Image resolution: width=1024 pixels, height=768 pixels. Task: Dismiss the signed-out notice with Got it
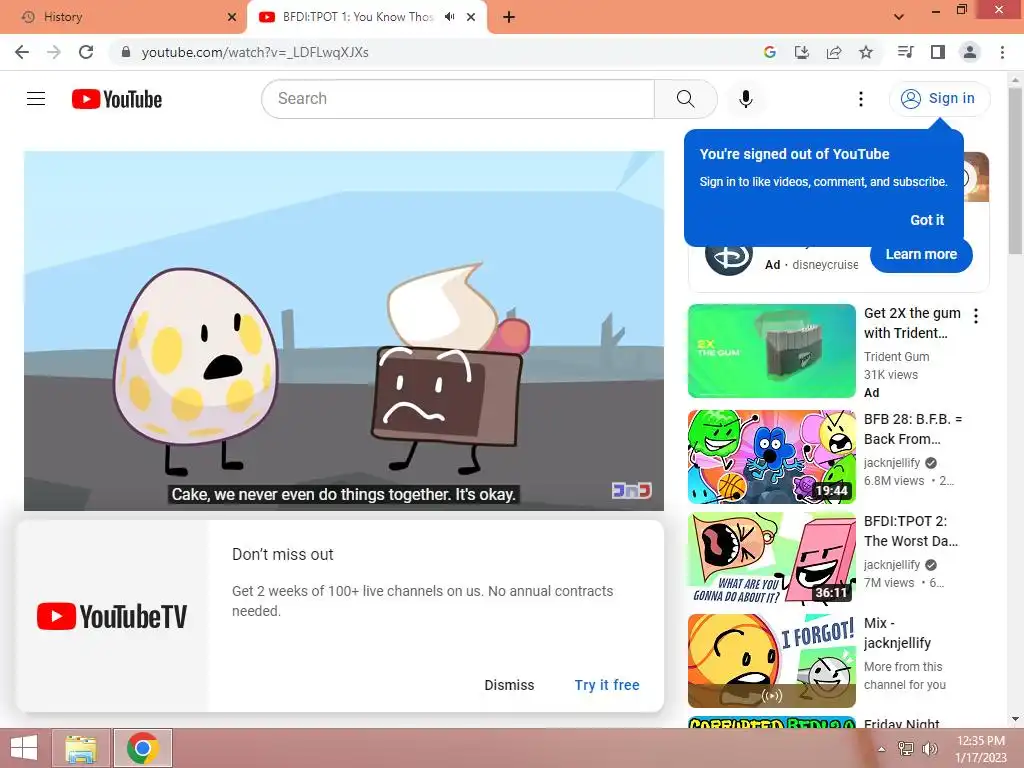(927, 220)
